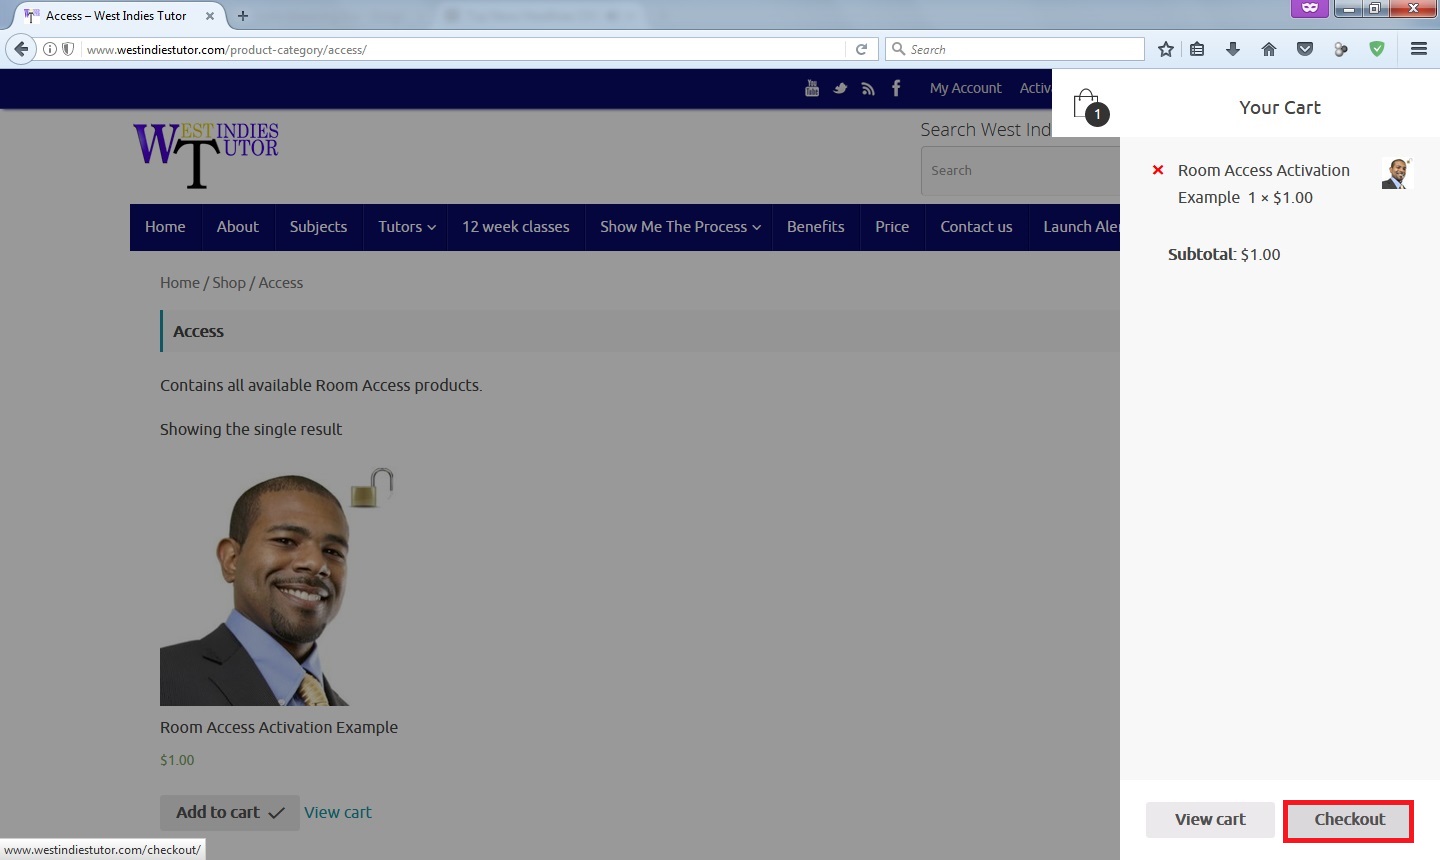The width and height of the screenshot is (1440, 860).
Task: Open the Subjects menu item
Action: (x=318, y=227)
